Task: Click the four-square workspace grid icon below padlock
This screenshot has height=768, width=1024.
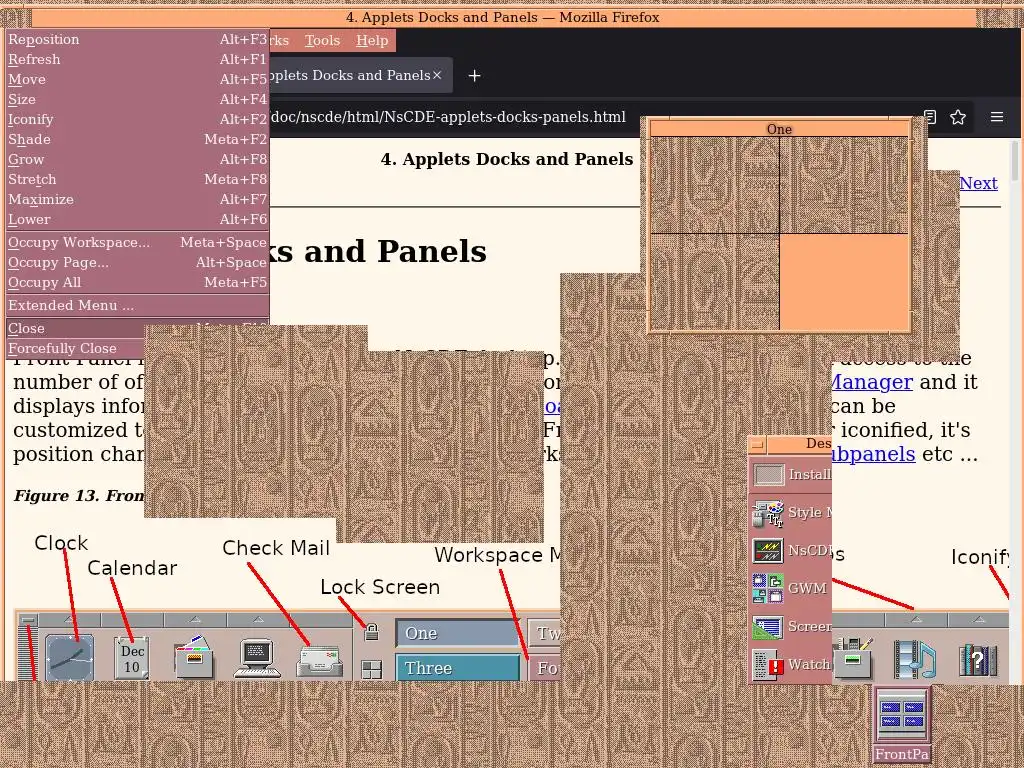Action: click(372, 669)
